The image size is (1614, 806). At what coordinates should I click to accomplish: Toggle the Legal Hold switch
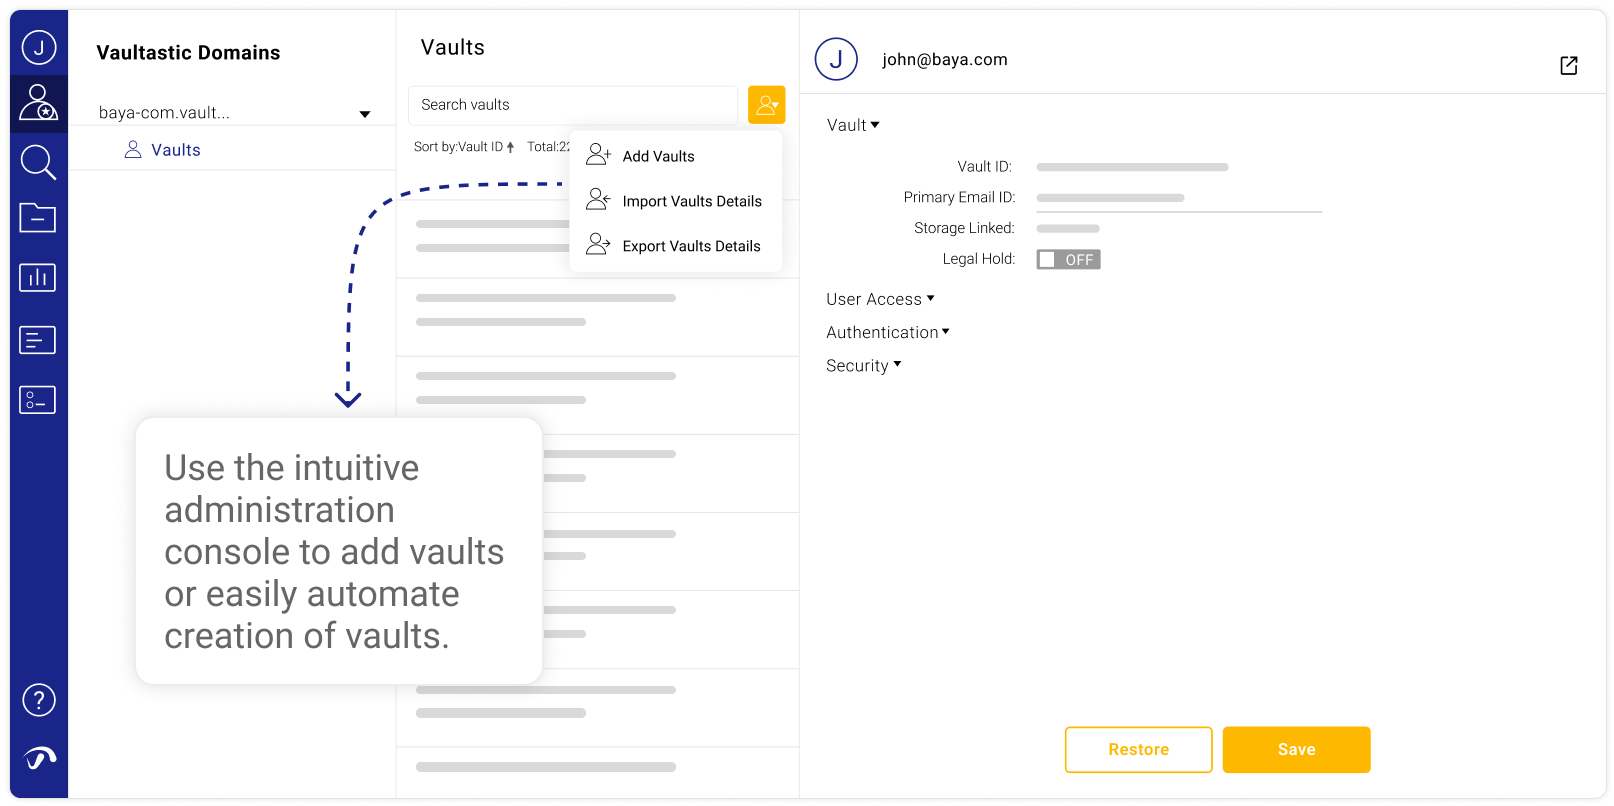1068,260
